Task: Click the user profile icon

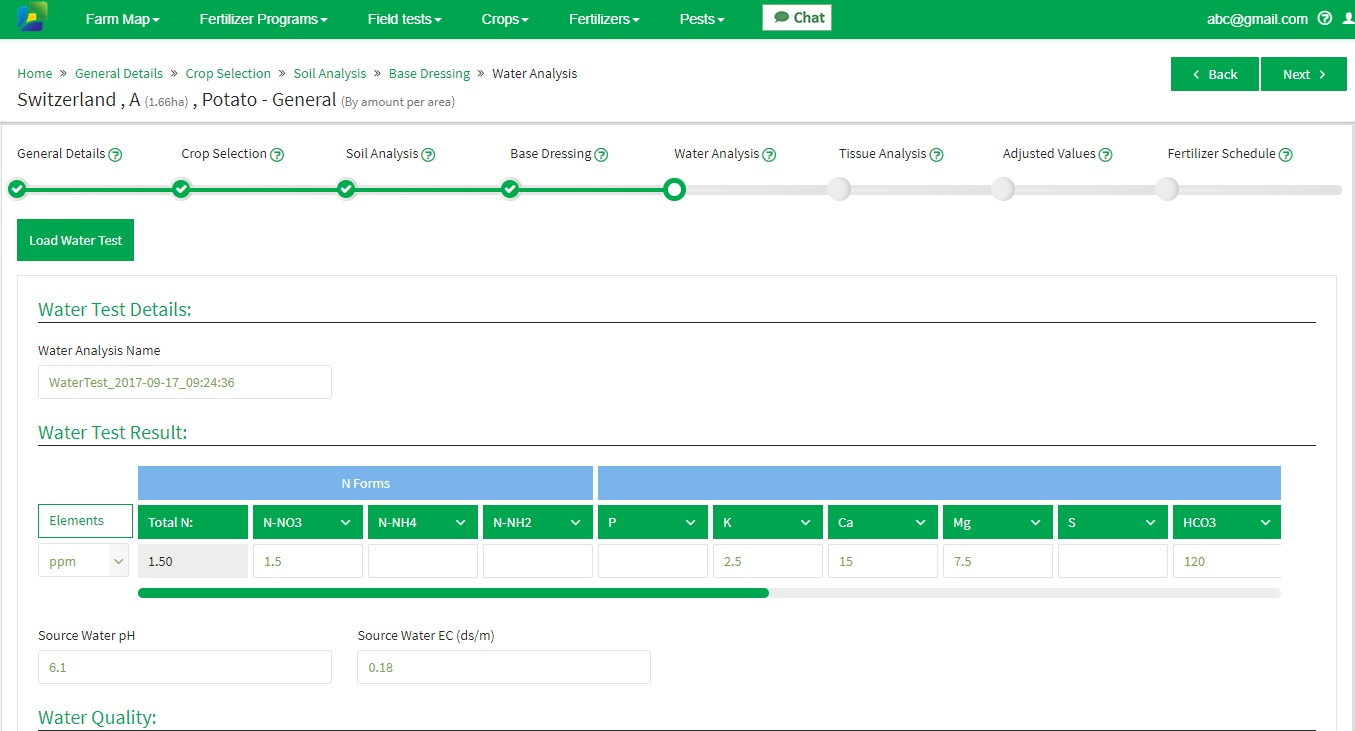Action: click(1349, 18)
